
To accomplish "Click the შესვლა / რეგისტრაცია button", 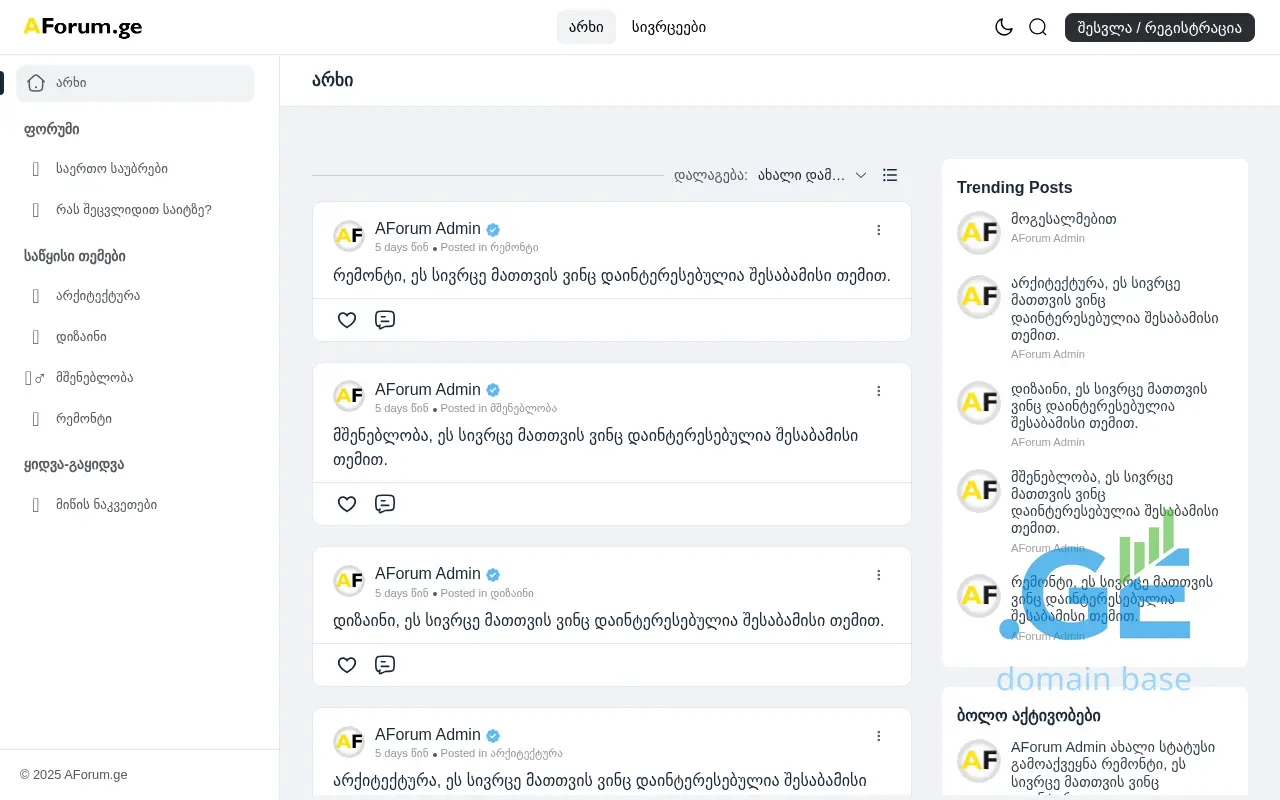I will pos(1159,27).
